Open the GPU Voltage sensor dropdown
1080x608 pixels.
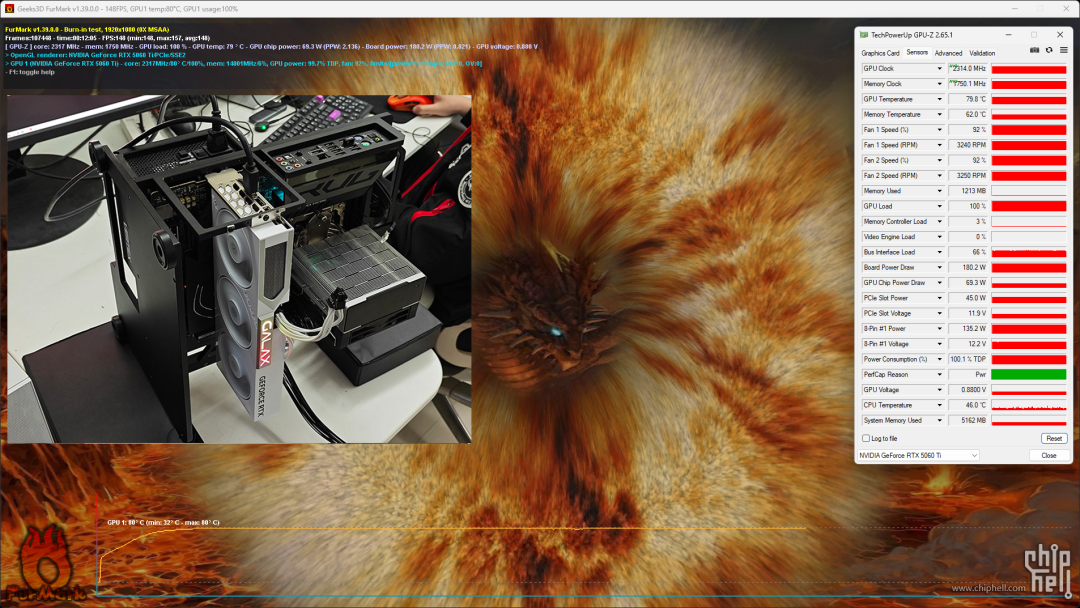coord(939,390)
